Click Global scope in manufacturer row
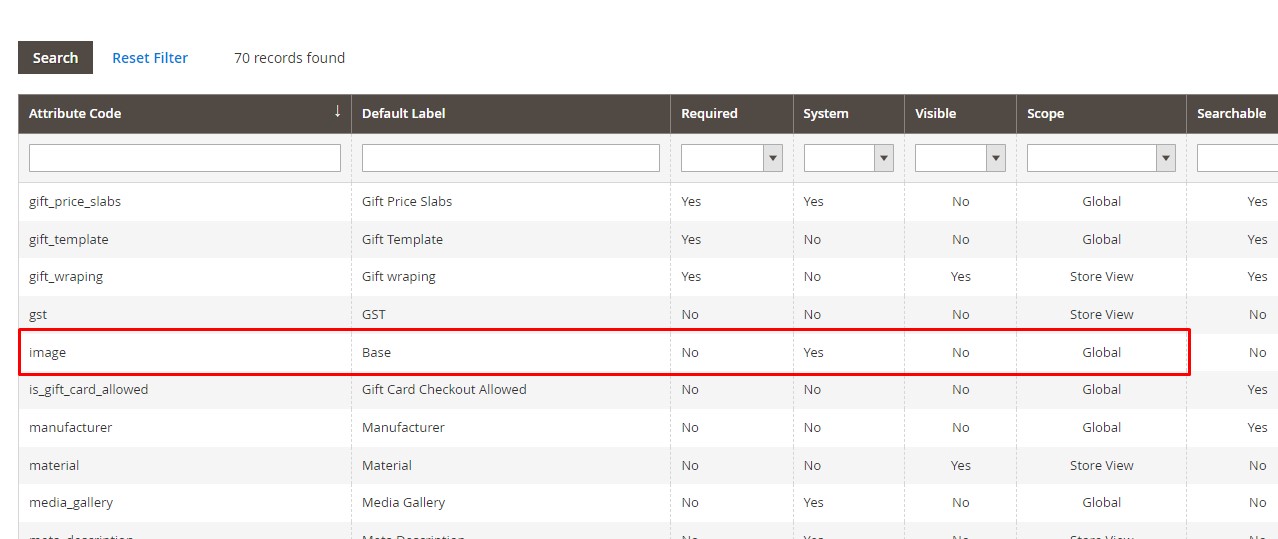This screenshot has width=1278, height=539. (1101, 427)
